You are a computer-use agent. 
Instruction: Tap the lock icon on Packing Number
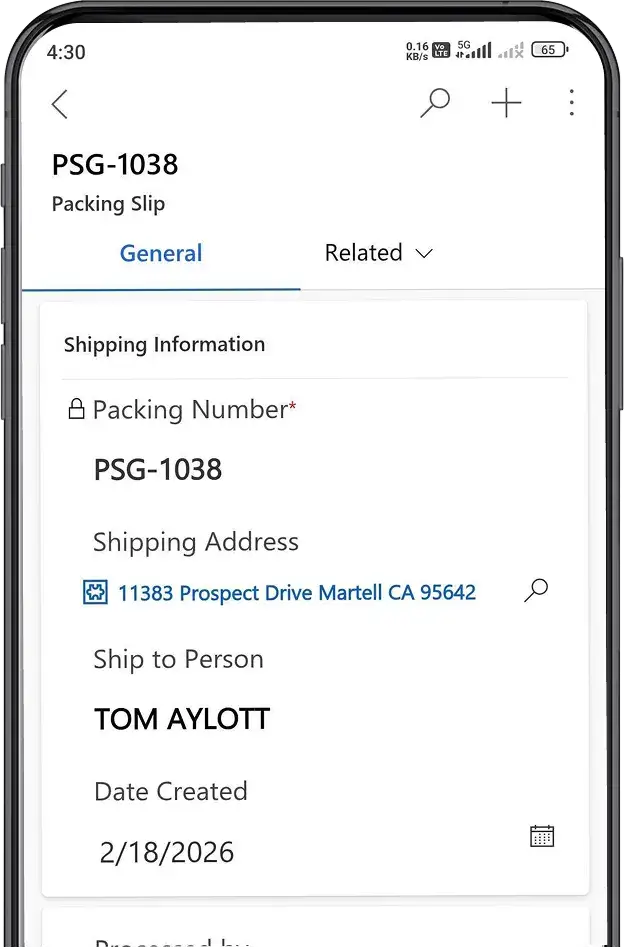77,409
